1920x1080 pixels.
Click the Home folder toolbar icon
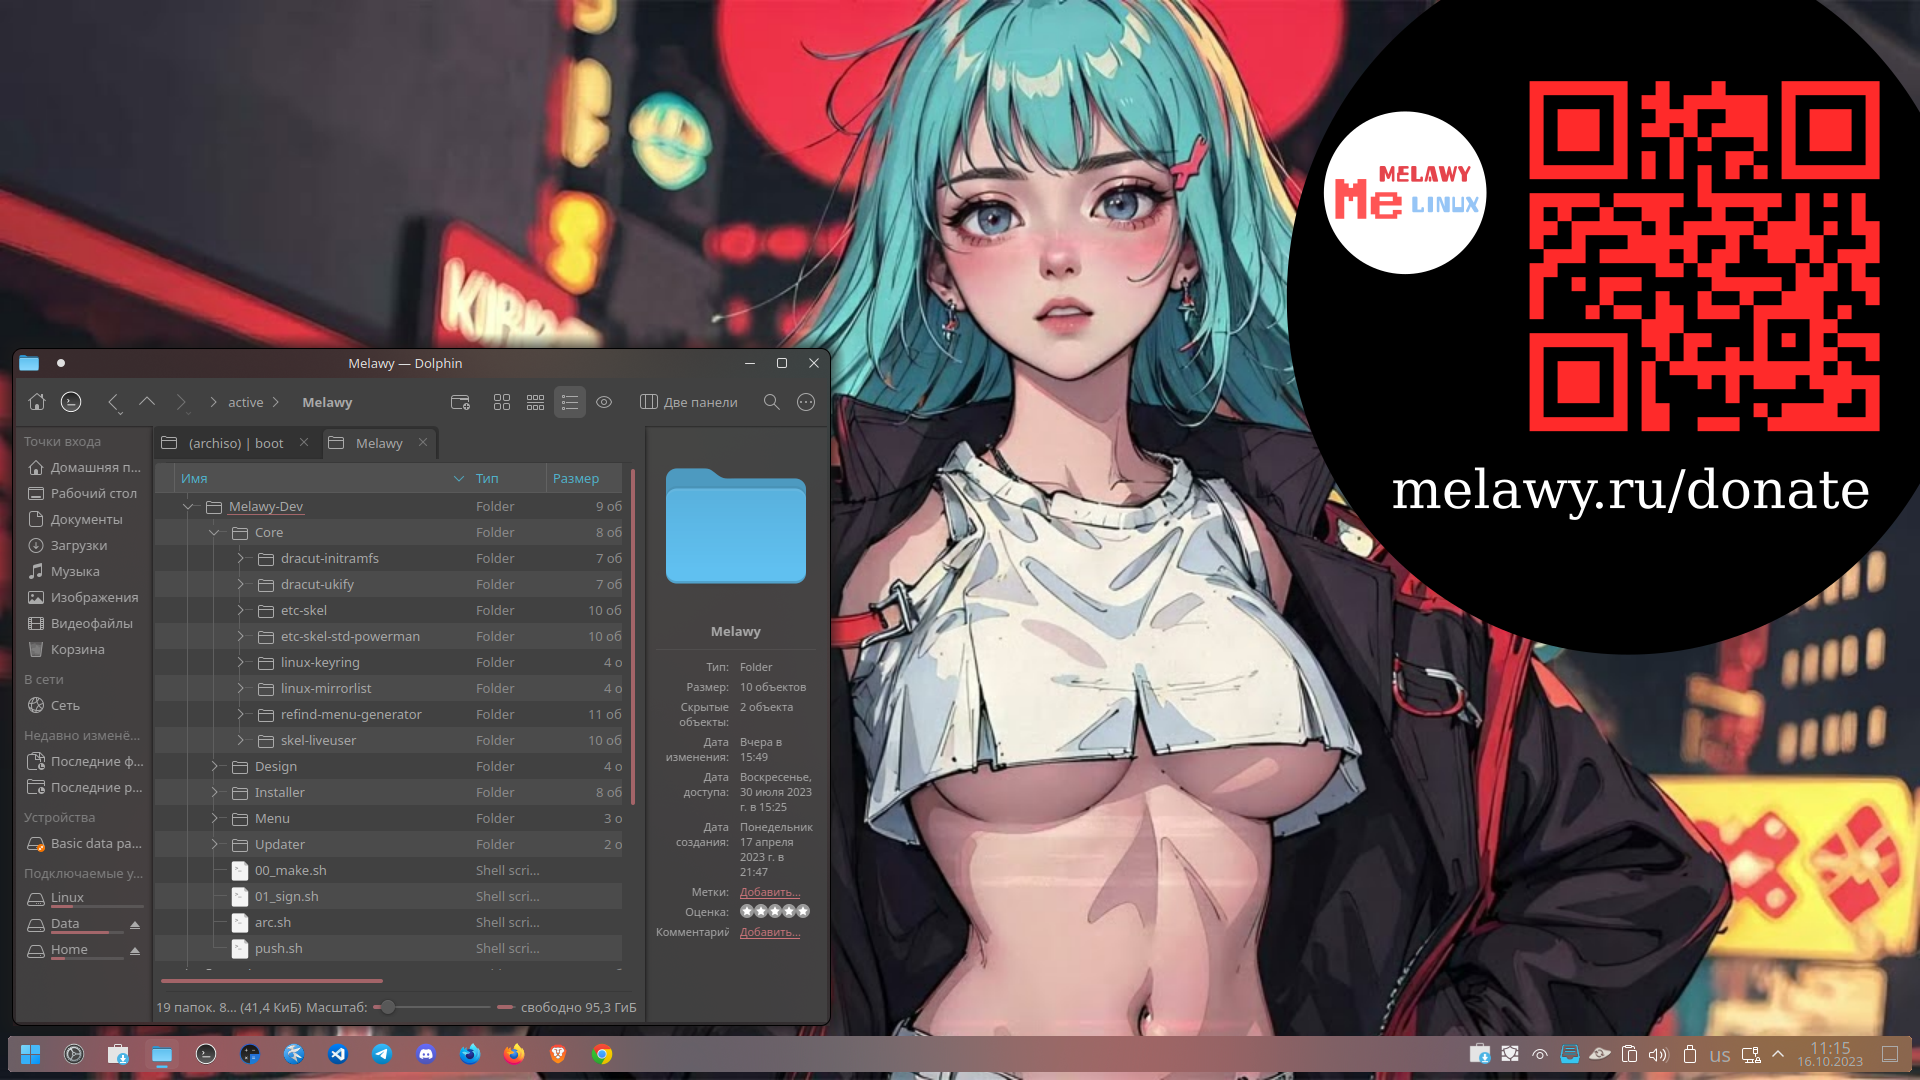coord(37,402)
